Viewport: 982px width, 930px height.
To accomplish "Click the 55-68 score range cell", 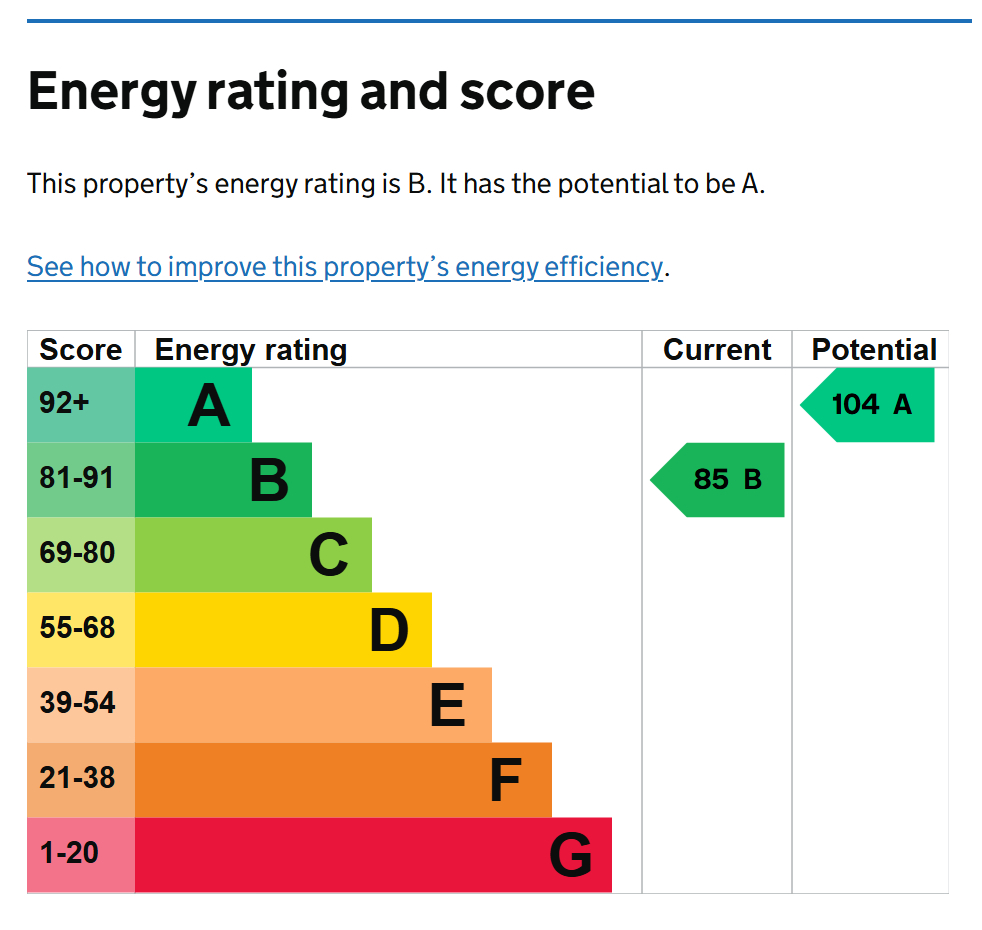I will coord(81,630).
